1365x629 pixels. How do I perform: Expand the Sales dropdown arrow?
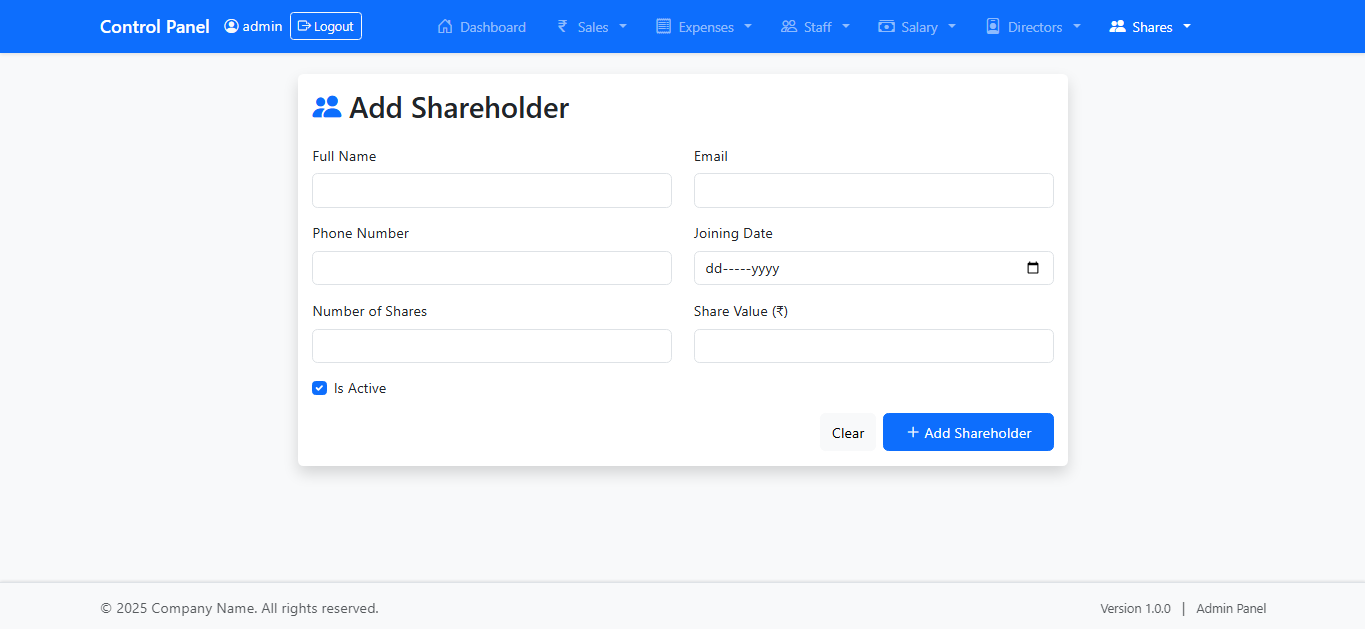pyautogui.click(x=623, y=27)
